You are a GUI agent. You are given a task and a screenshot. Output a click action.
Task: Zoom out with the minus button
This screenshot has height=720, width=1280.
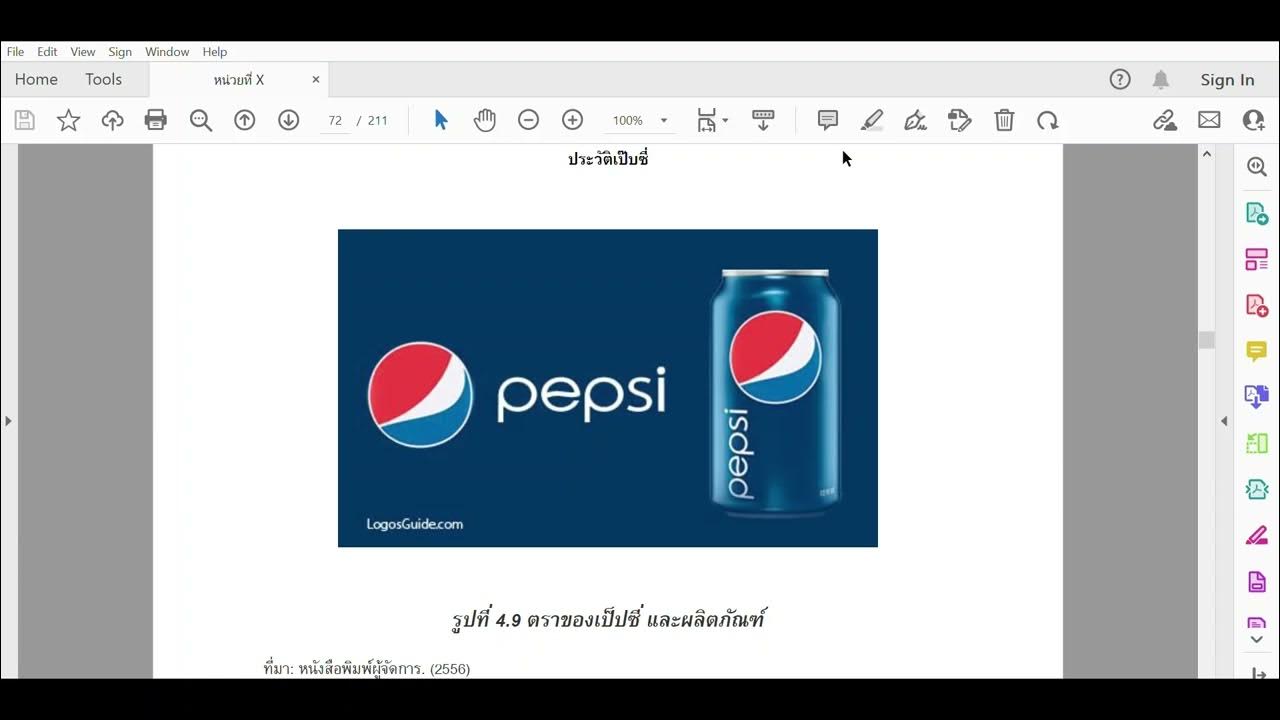pos(529,121)
